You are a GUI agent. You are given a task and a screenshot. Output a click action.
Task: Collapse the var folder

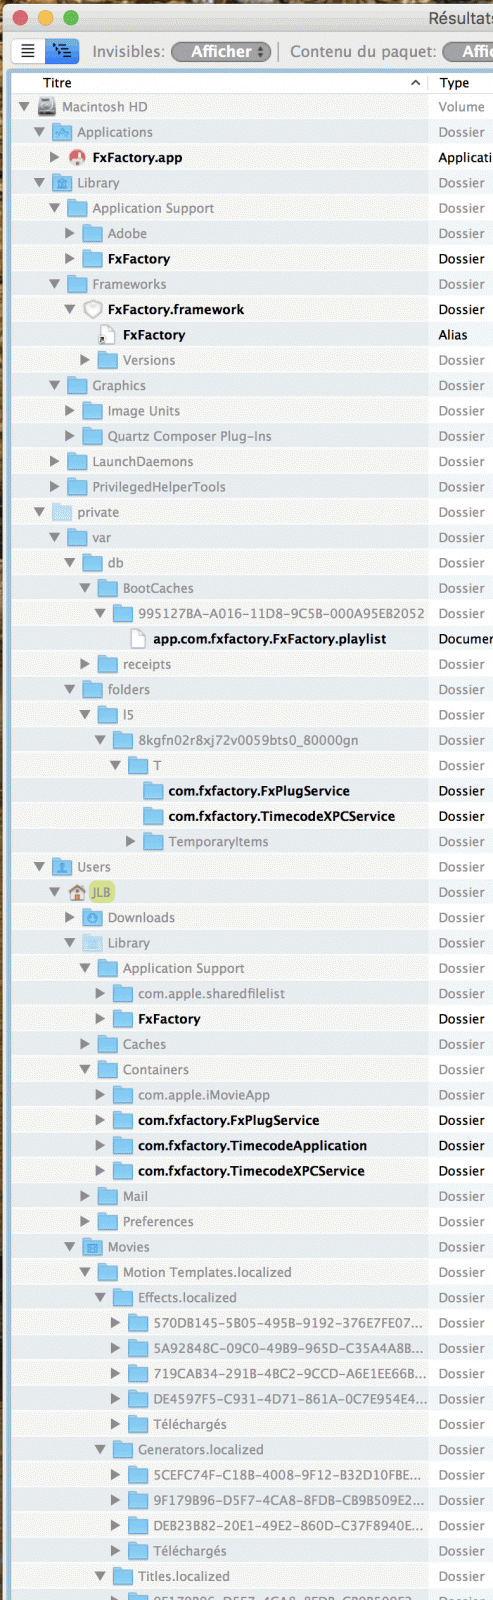[x=55, y=537]
